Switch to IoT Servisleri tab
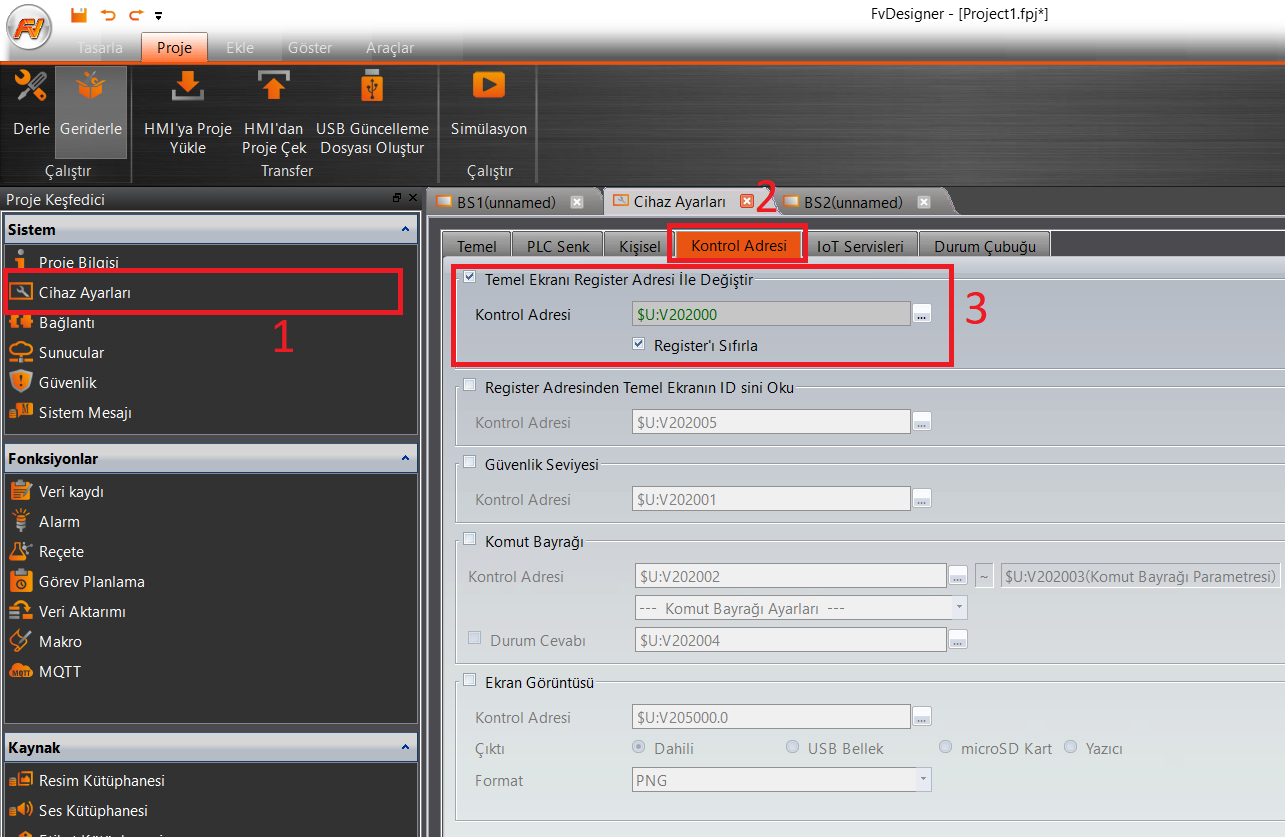The image size is (1285, 837). pos(860,246)
